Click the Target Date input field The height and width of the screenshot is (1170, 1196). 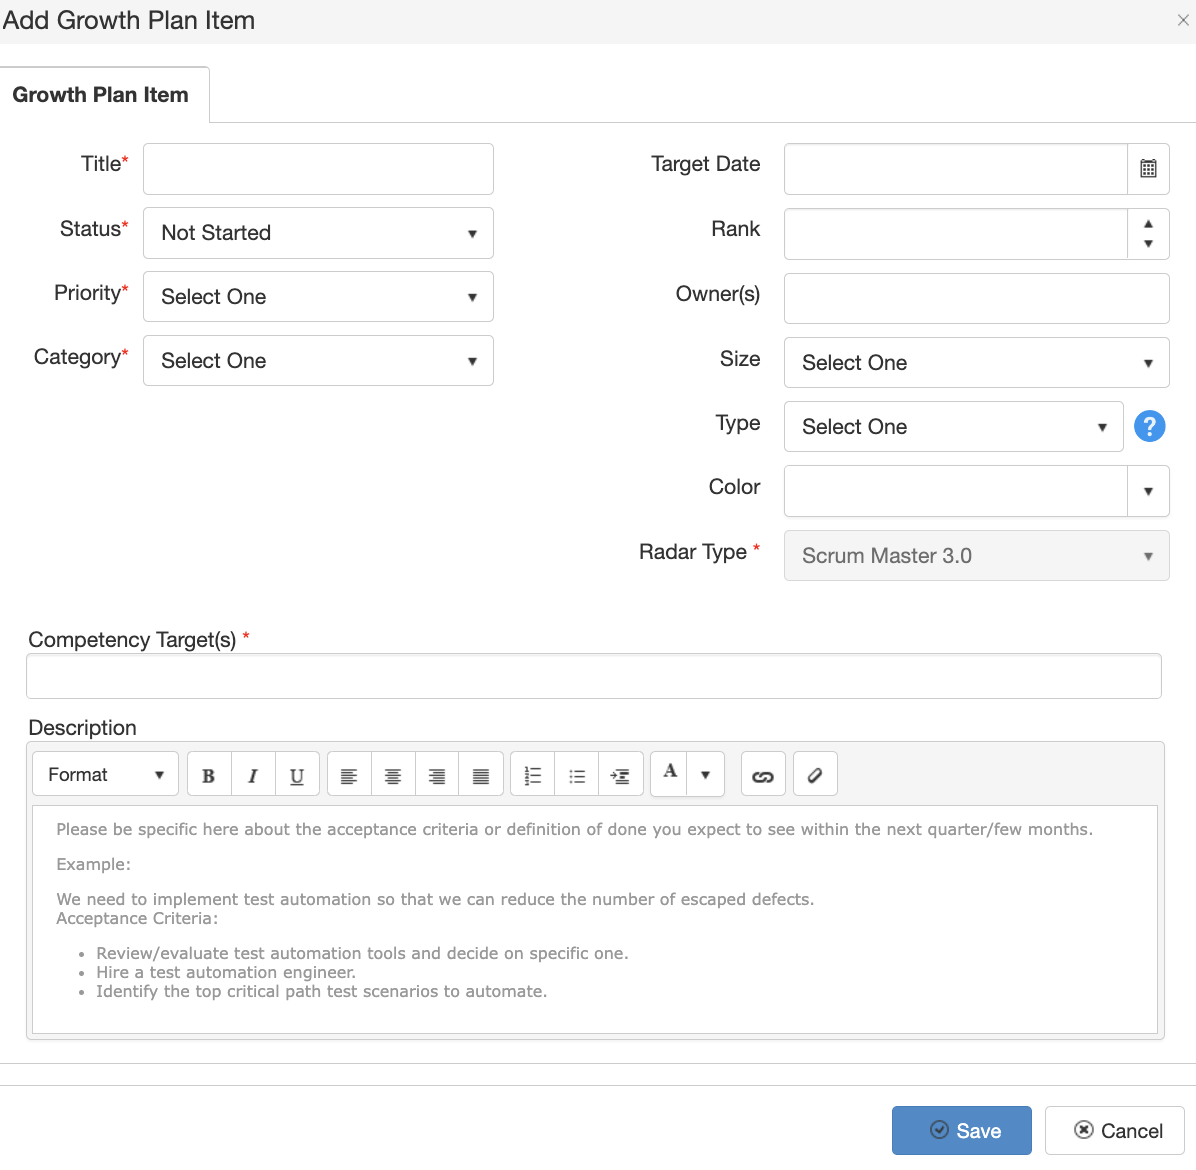pyautogui.click(x=956, y=169)
